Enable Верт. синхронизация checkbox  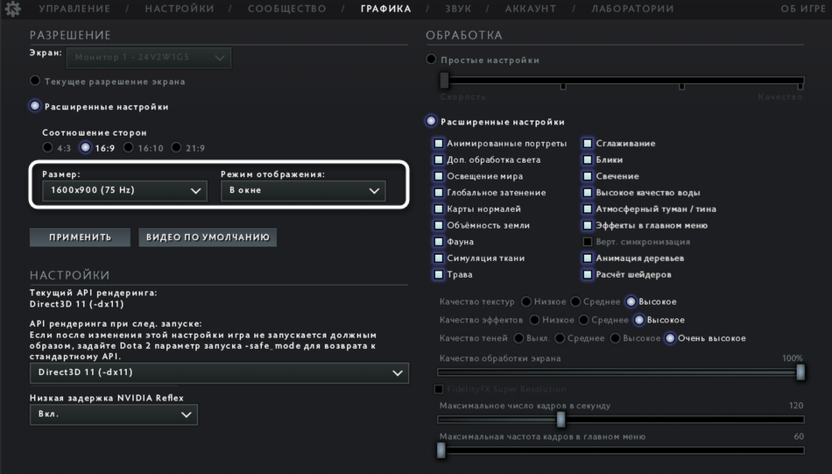[588, 242]
